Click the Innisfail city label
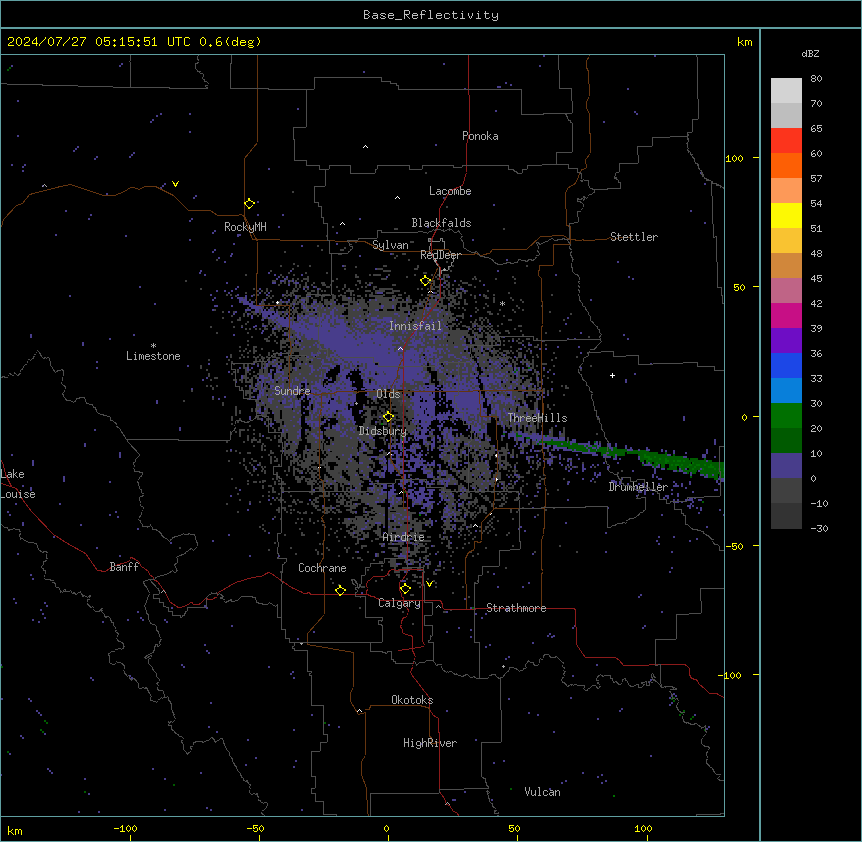The image size is (862, 842). tap(415, 326)
